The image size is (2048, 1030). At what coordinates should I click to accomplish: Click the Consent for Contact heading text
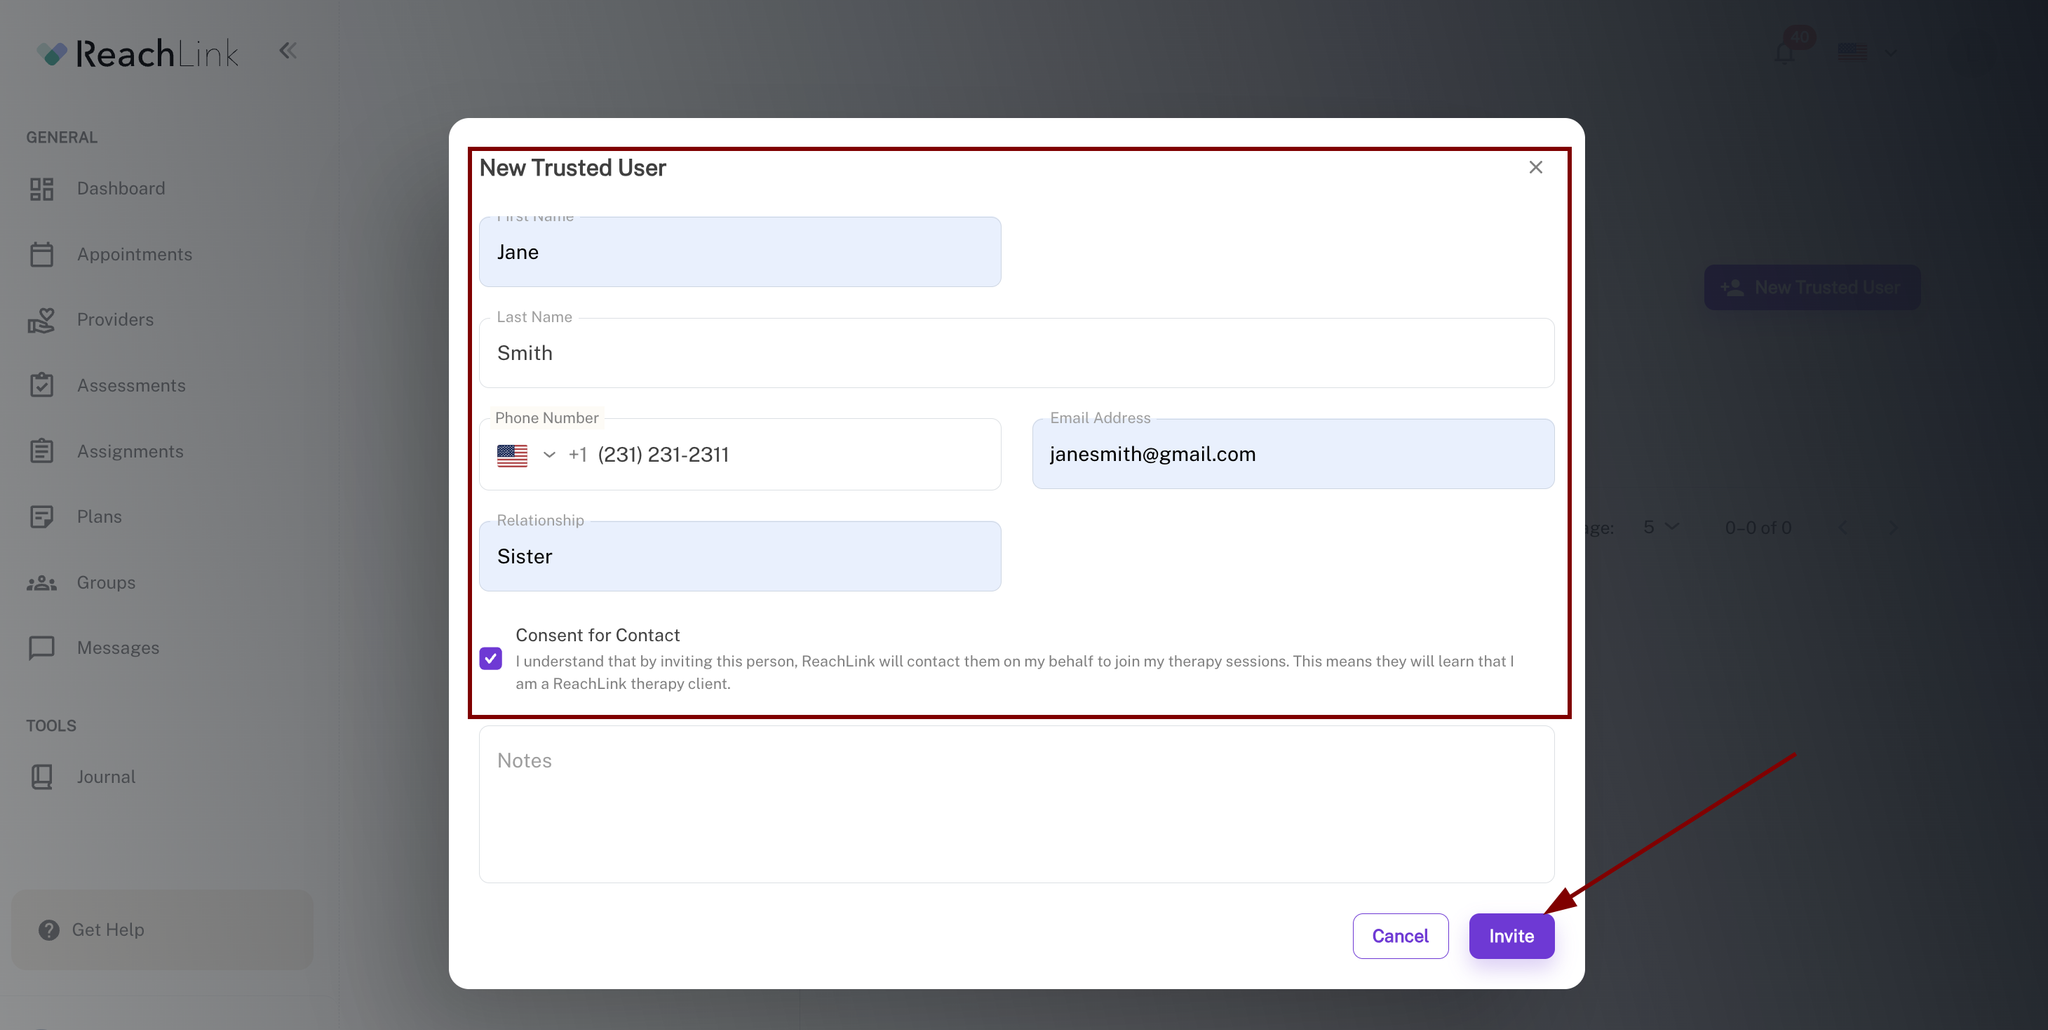(598, 635)
